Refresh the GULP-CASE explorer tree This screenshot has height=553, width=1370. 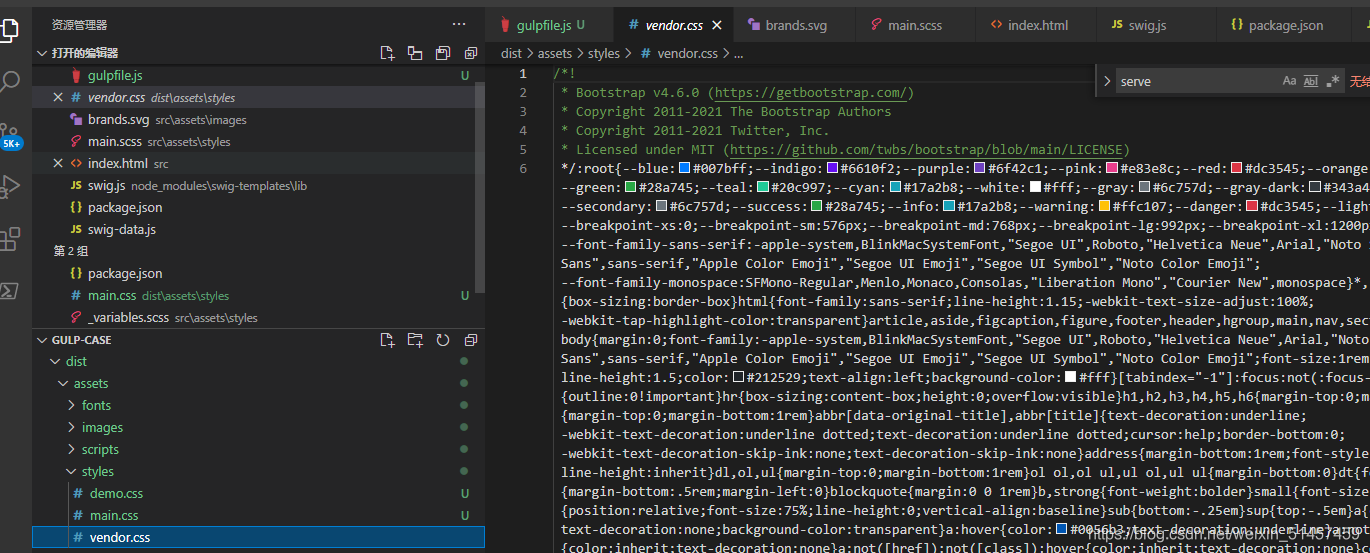click(443, 340)
